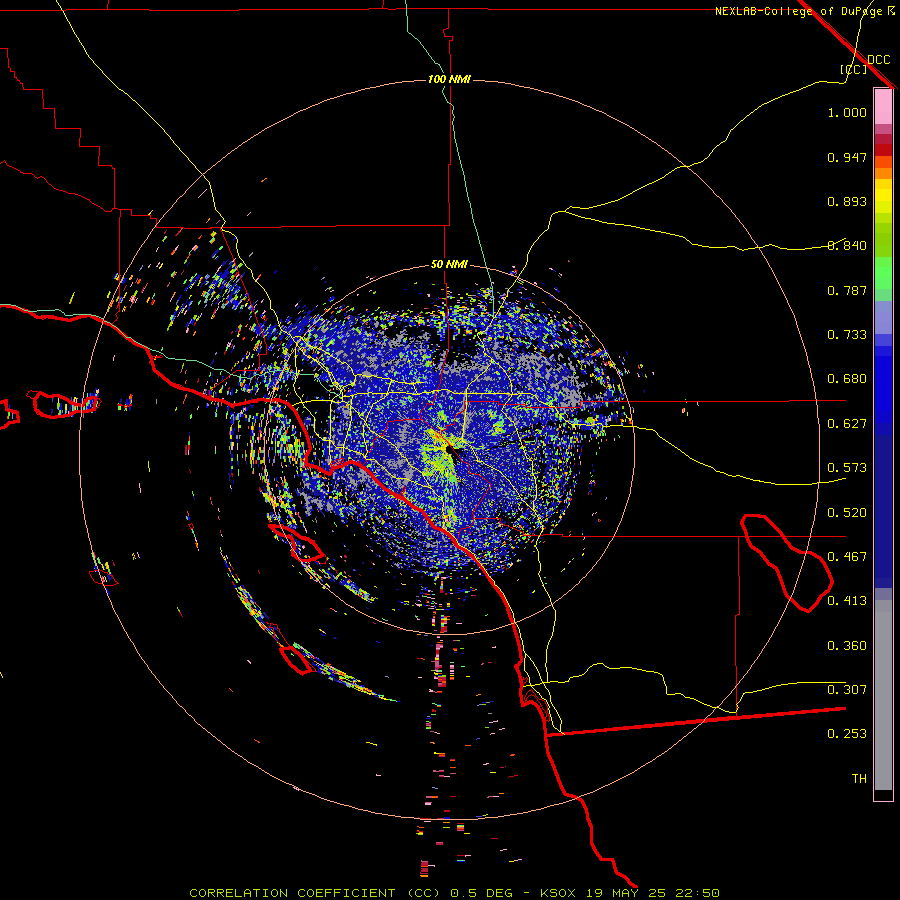Viewport: 900px width, 900px height.
Task: Click the Correlation Coefficient KSOX caption text
Action: (x=455, y=893)
